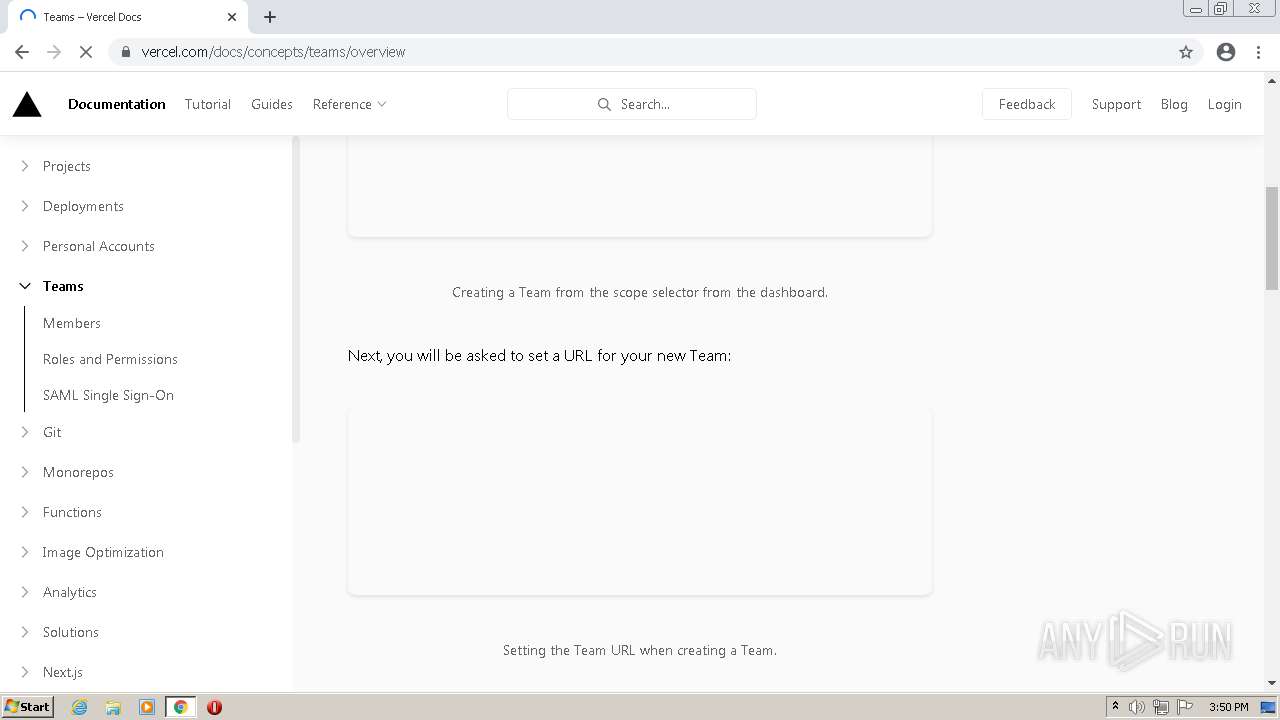The image size is (1280, 720).
Task: Click the team URL image placeholder
Action: [x=640, y=501]
